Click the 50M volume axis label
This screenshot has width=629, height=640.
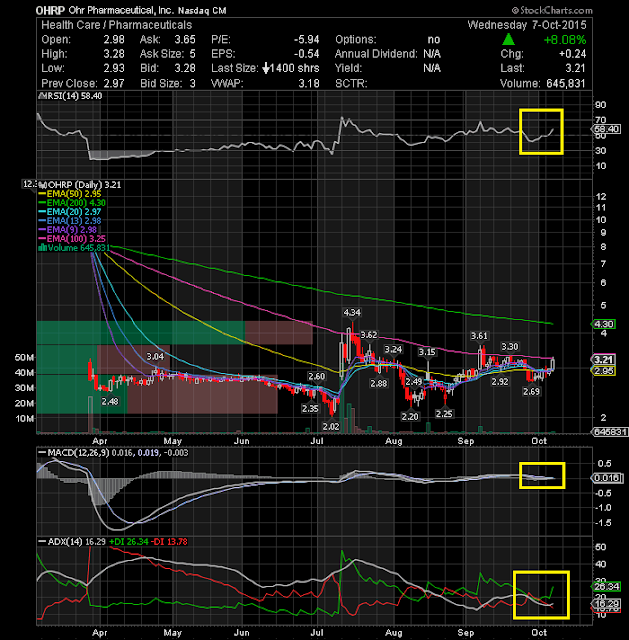coord(24,358)
